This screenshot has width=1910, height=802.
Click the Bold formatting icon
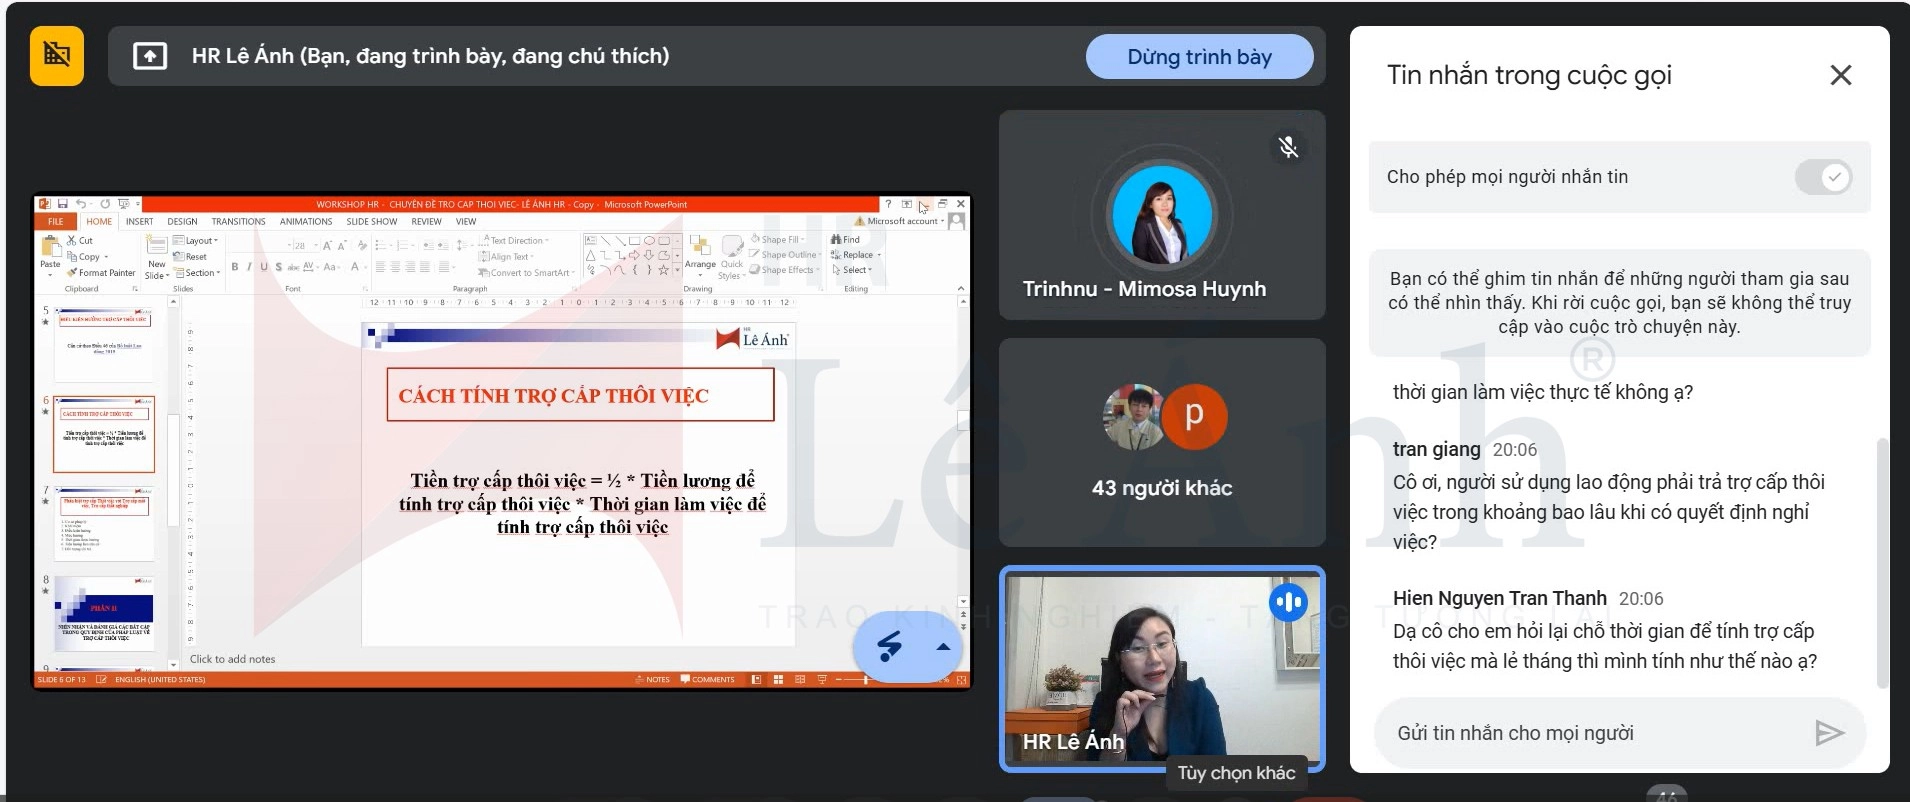[235, 267]
